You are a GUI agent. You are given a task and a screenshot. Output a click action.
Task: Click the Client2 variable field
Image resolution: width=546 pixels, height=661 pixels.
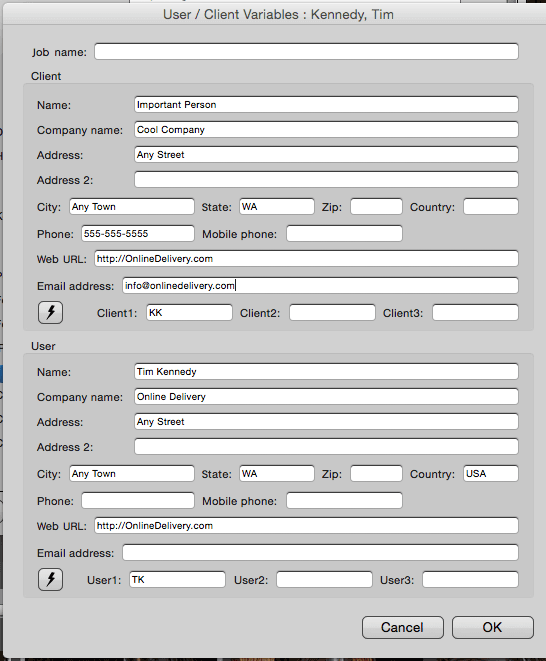click(x=332, y=313)
